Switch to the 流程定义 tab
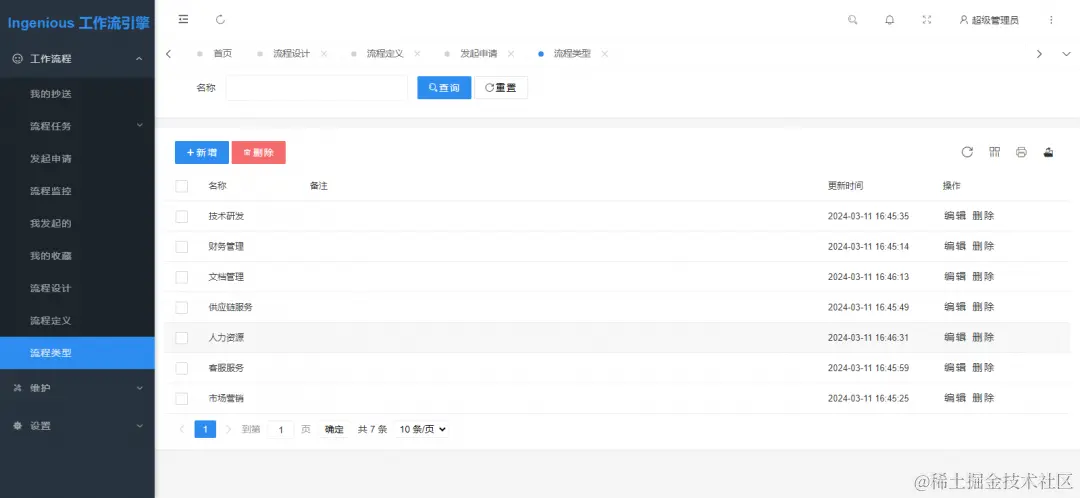The width and height of the screenshot is (1080, 498). coord(385,54)
